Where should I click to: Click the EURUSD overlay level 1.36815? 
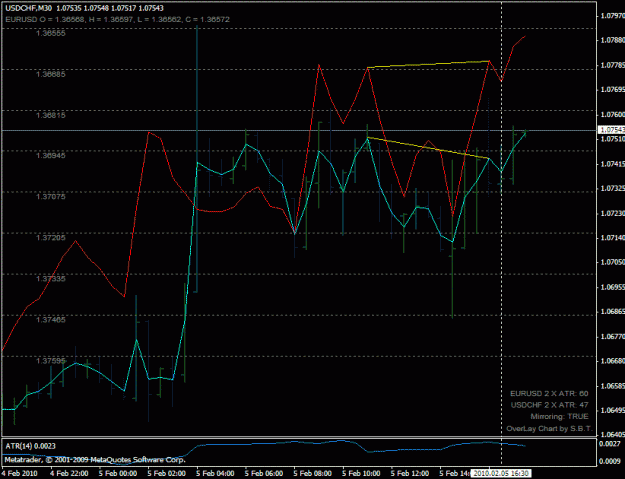click(51, 115)
